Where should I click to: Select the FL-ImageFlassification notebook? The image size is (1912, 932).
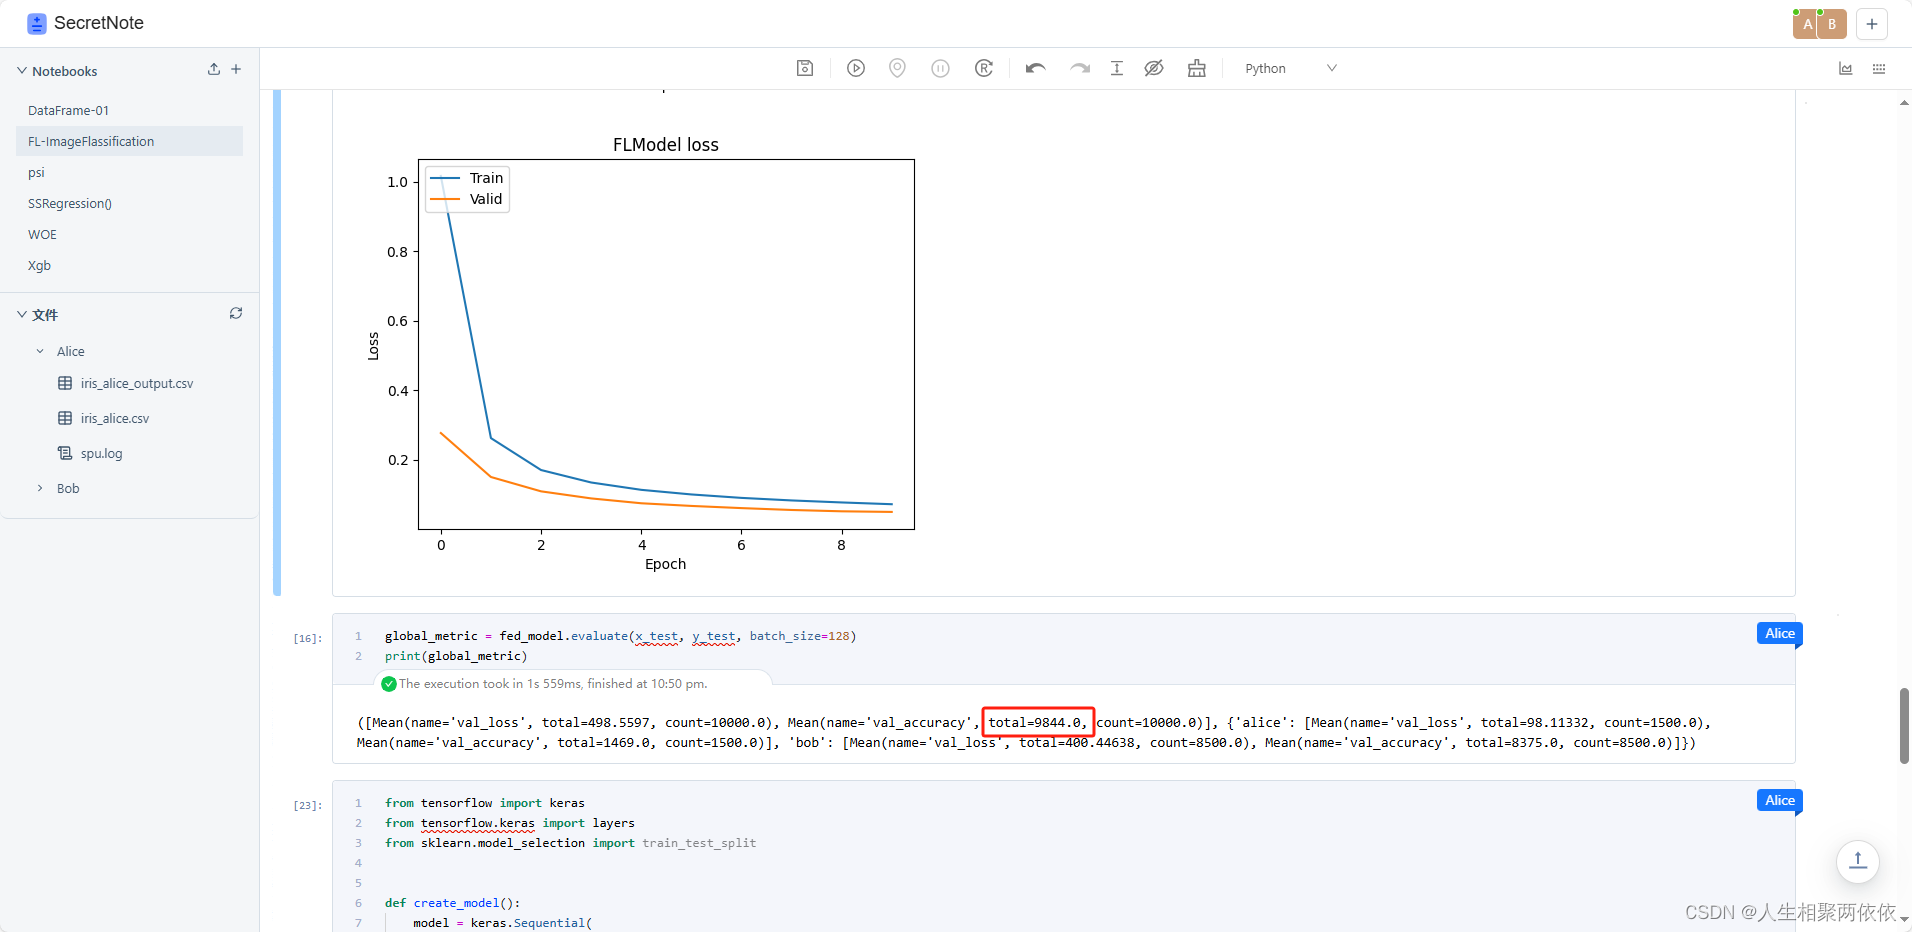pyautogui.click(x=129, y=141)
